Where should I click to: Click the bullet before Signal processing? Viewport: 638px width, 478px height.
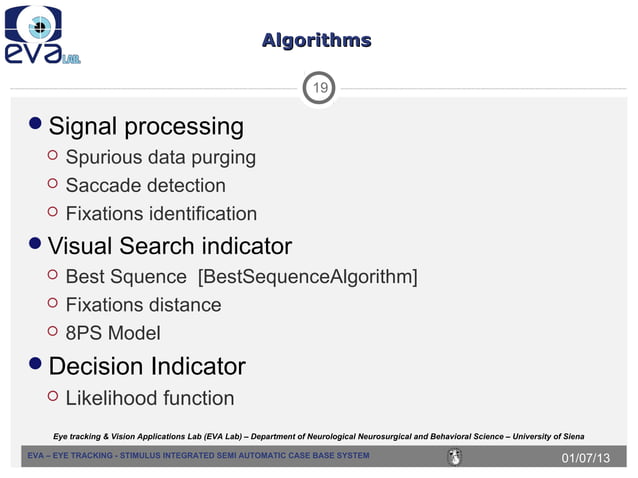[x=35, y=123]
